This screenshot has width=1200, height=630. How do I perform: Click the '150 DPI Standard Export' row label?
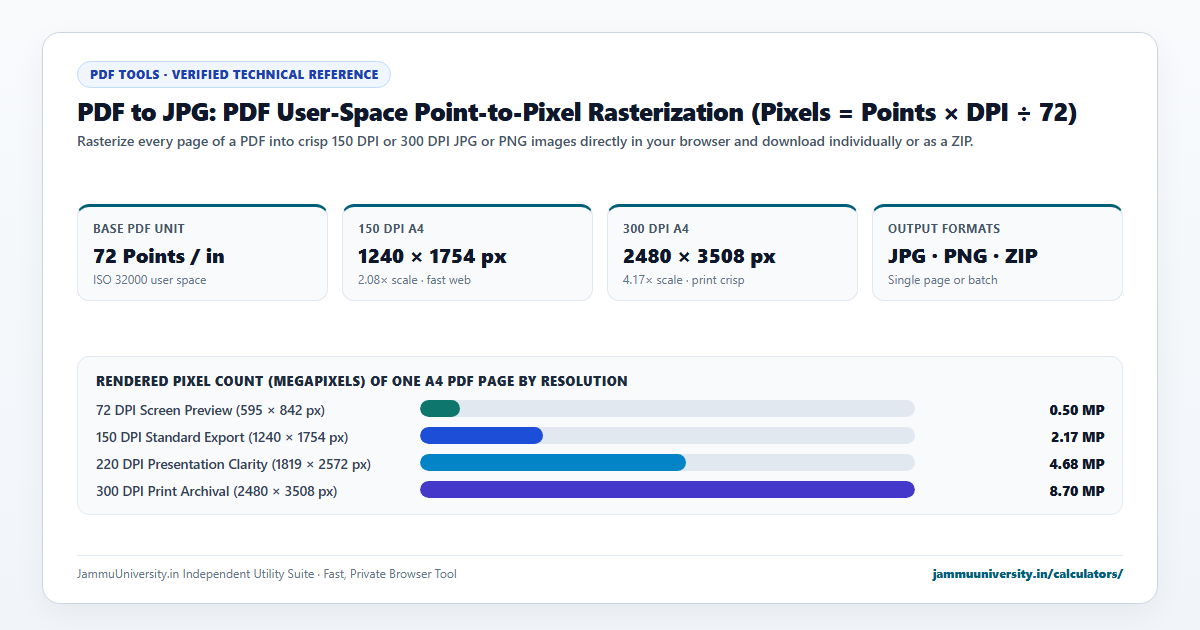(x=222, y=437)
